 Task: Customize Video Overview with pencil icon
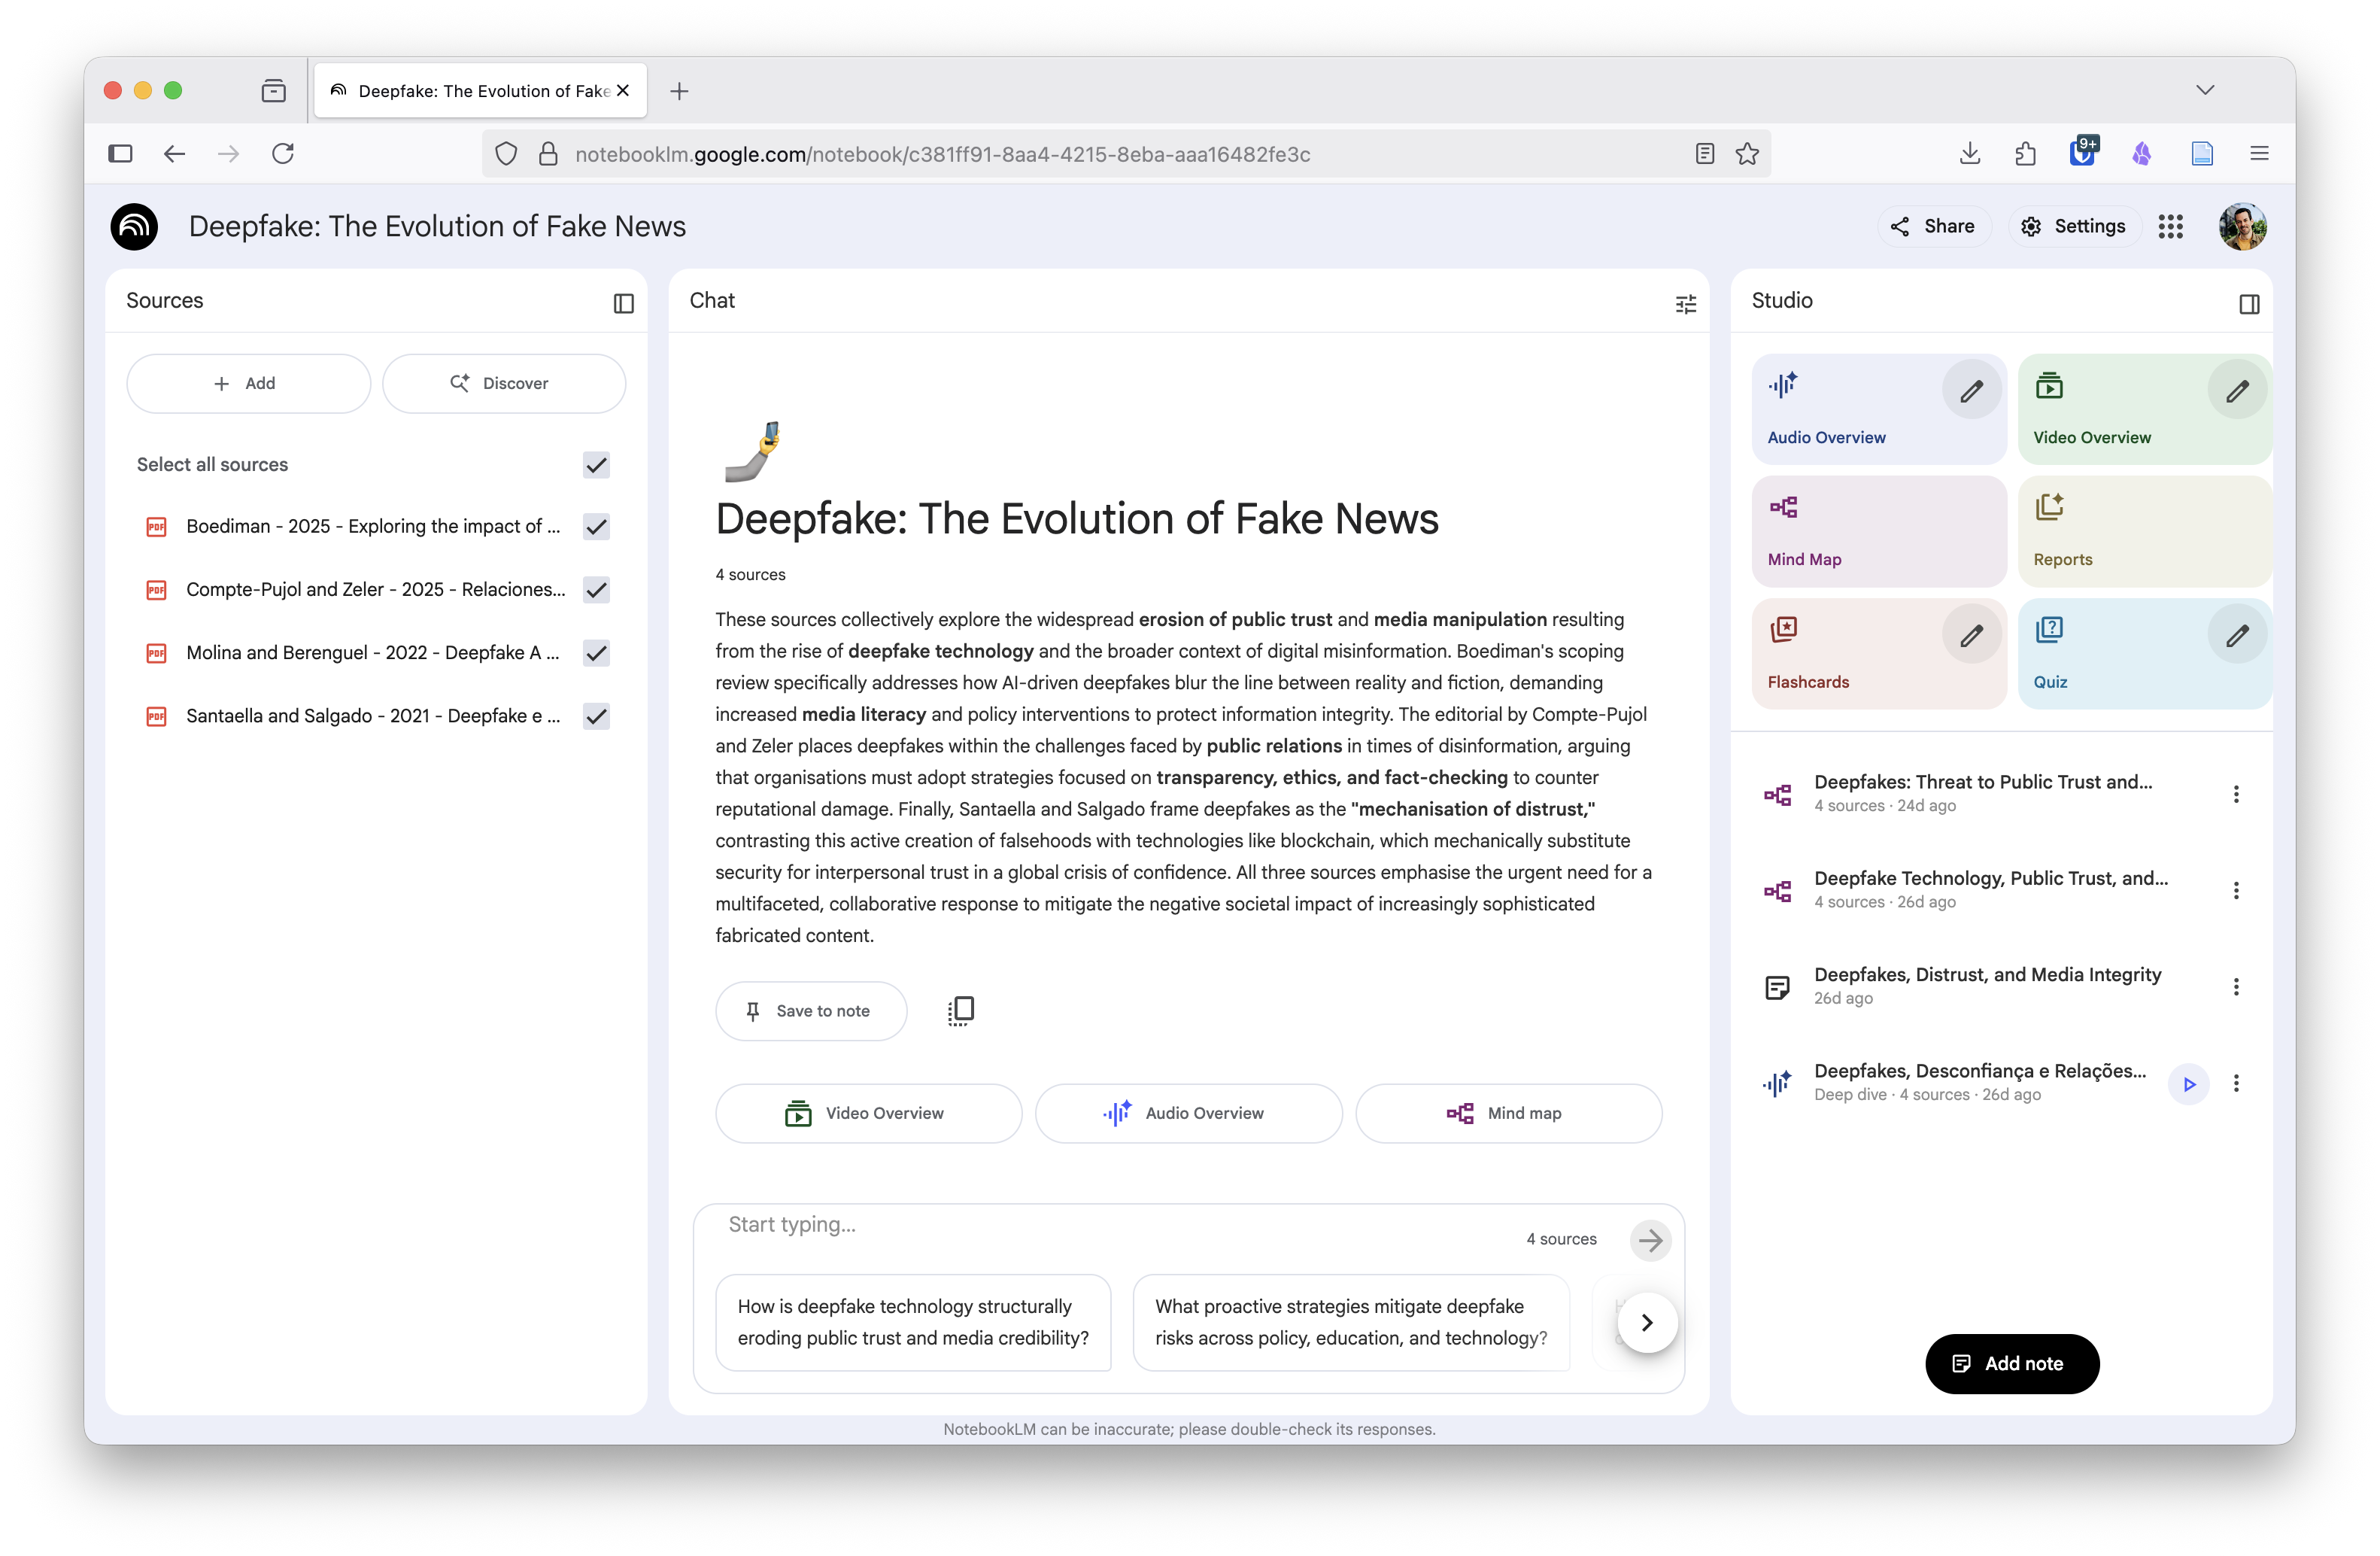[x=2236, y=391]
